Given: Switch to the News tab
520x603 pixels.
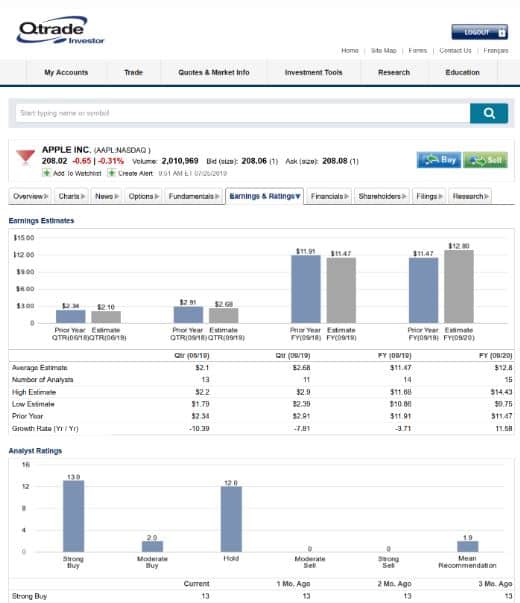Looking at the screenshot, I should coord(107,196).
